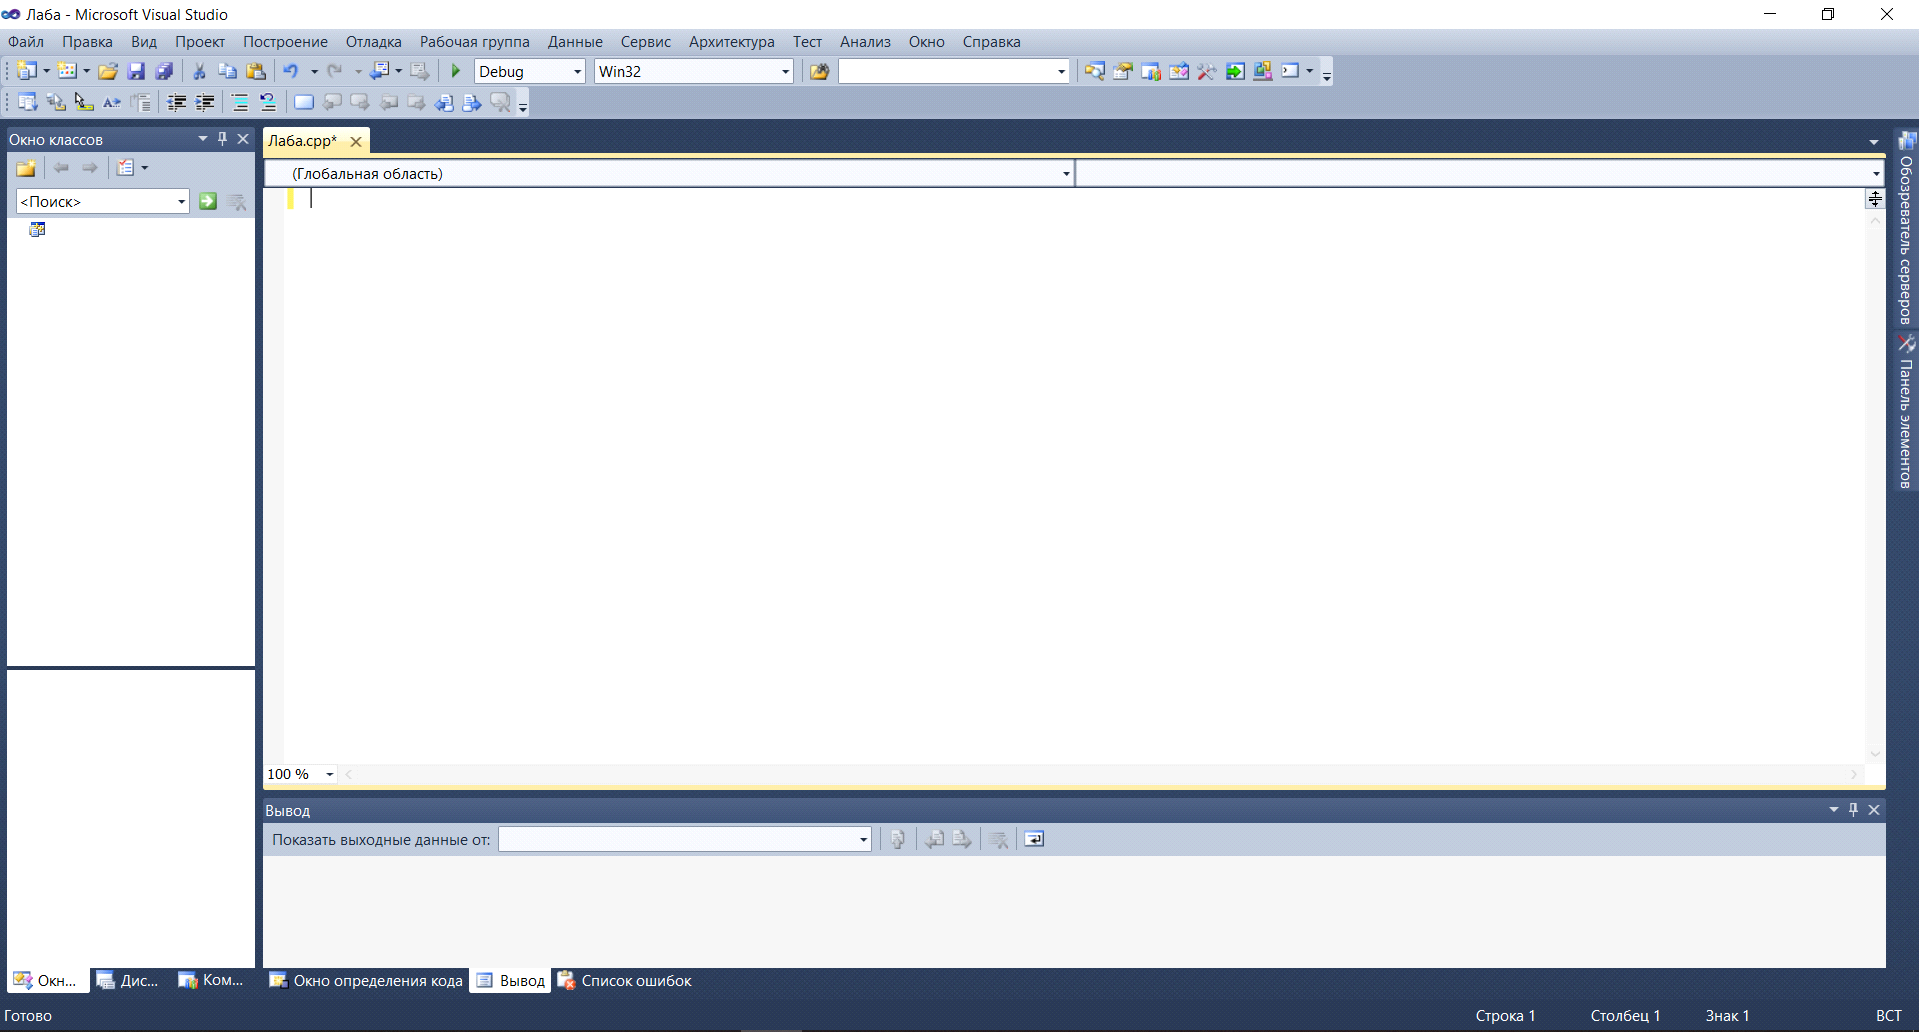Toggle word wrap in Output panel

tap(1034, 839)
